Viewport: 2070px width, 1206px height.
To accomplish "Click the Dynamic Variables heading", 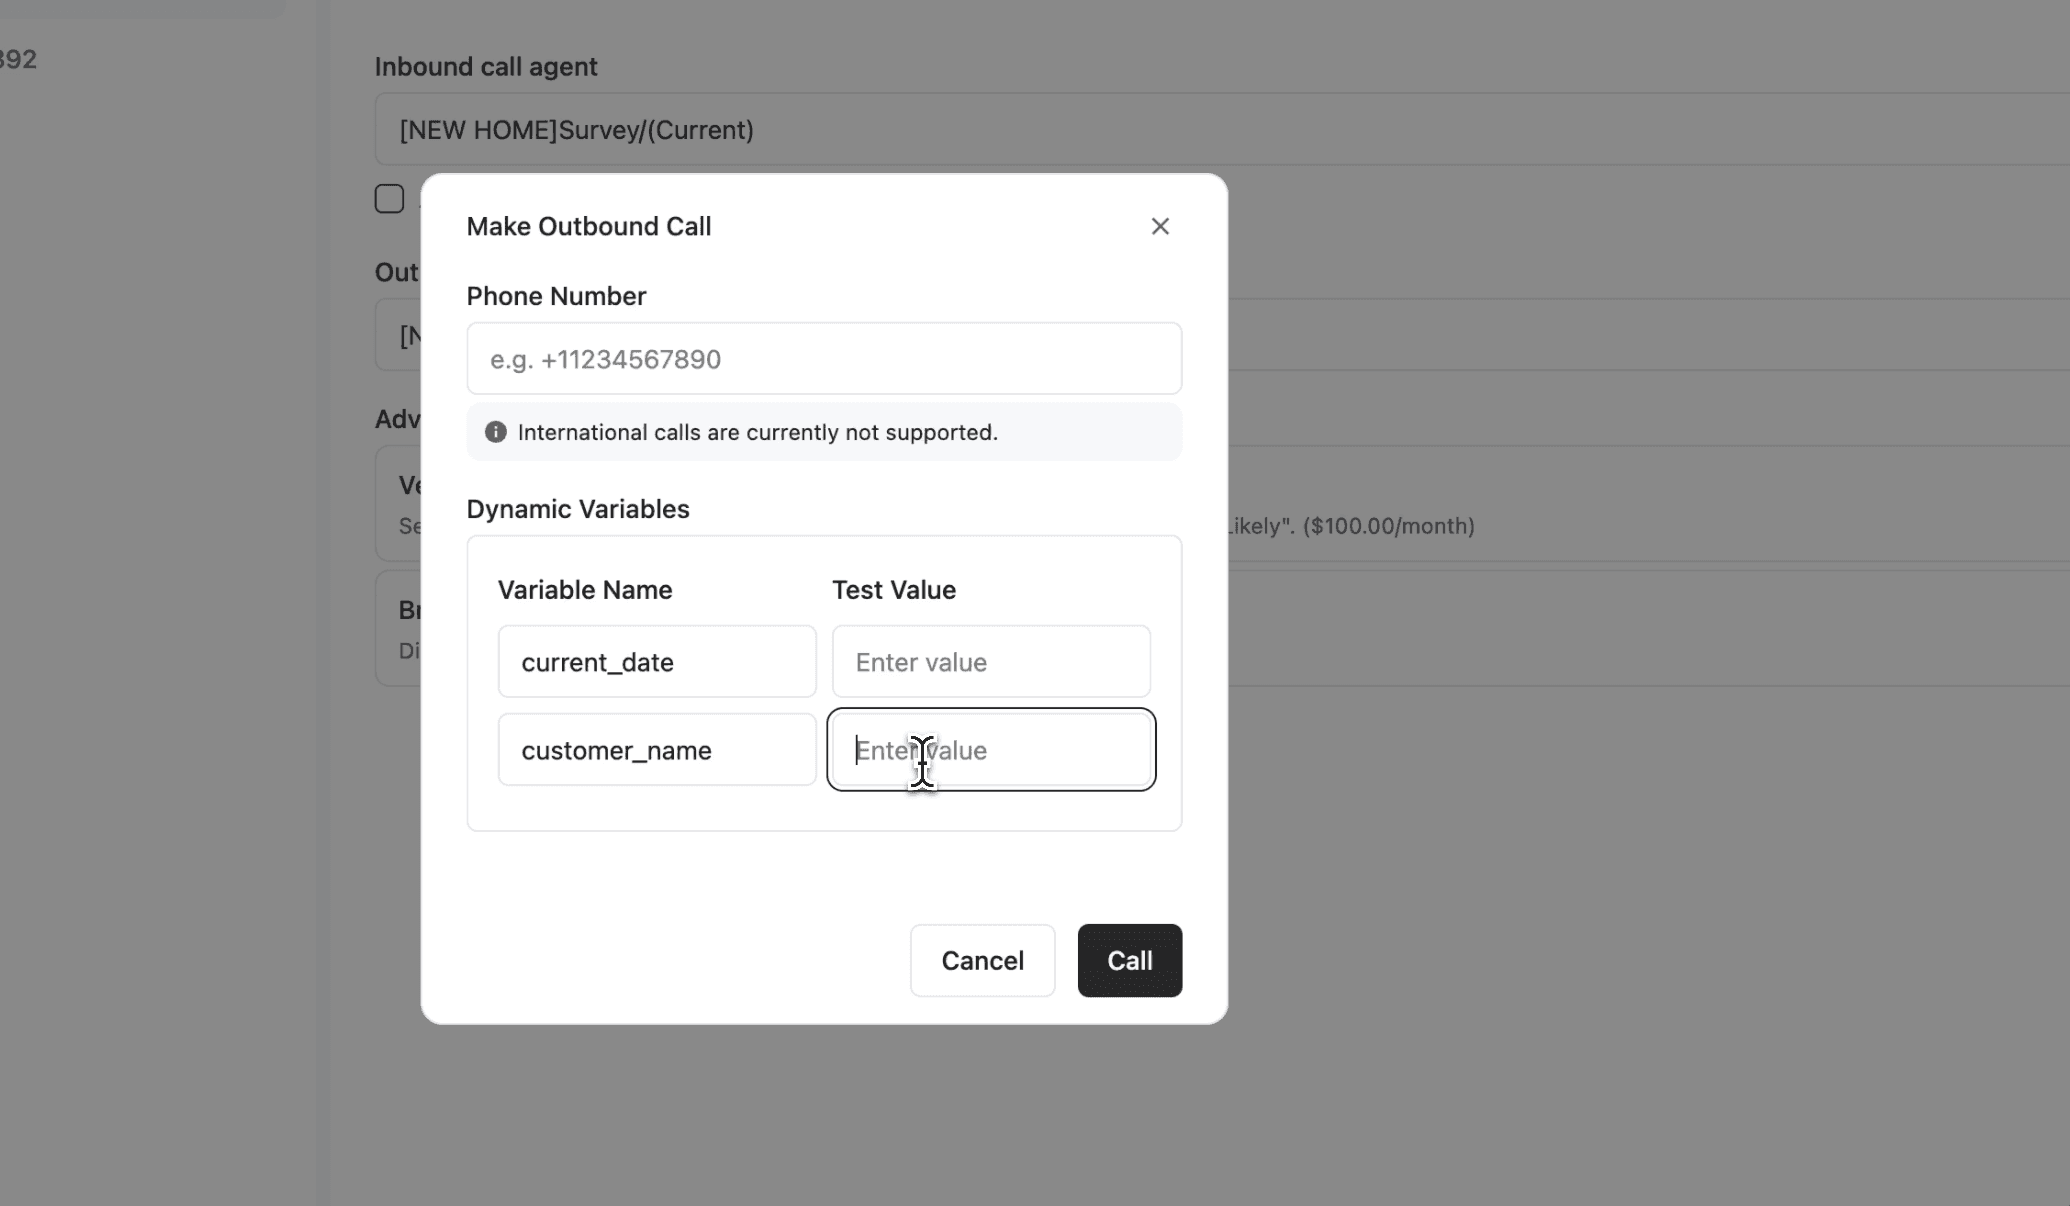I will 578,509.
